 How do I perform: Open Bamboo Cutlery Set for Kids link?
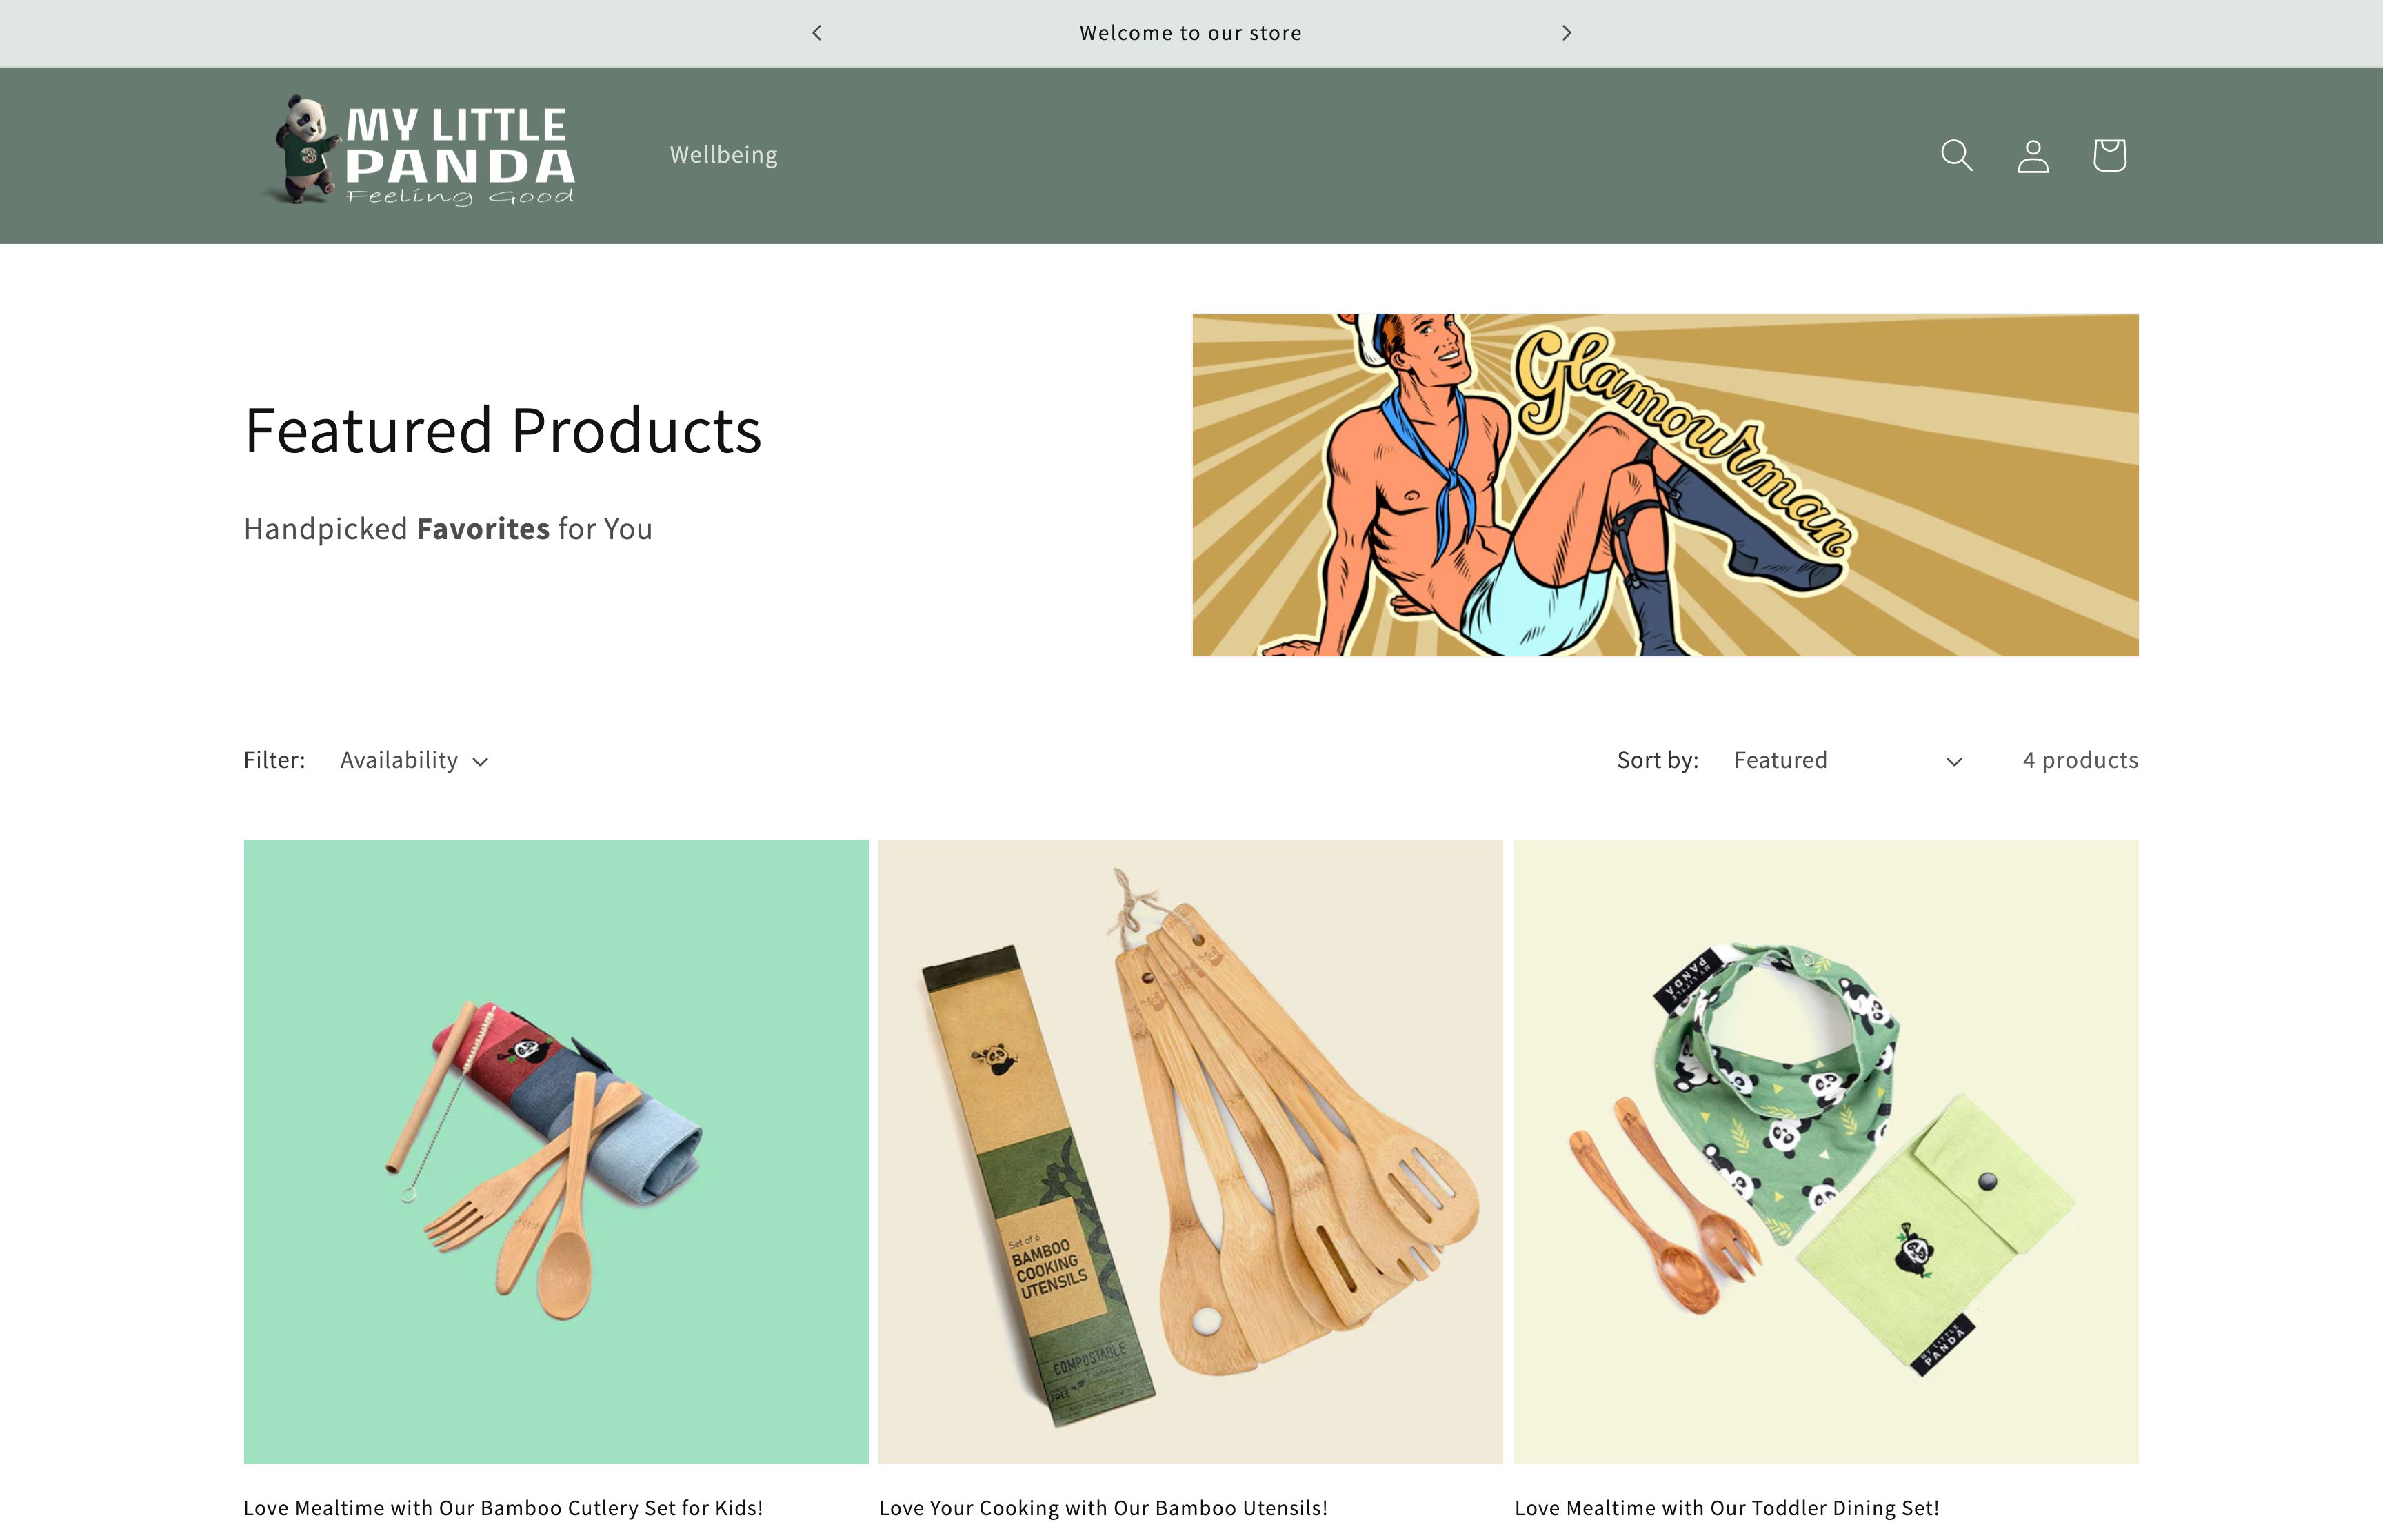tap(503, 1507)
